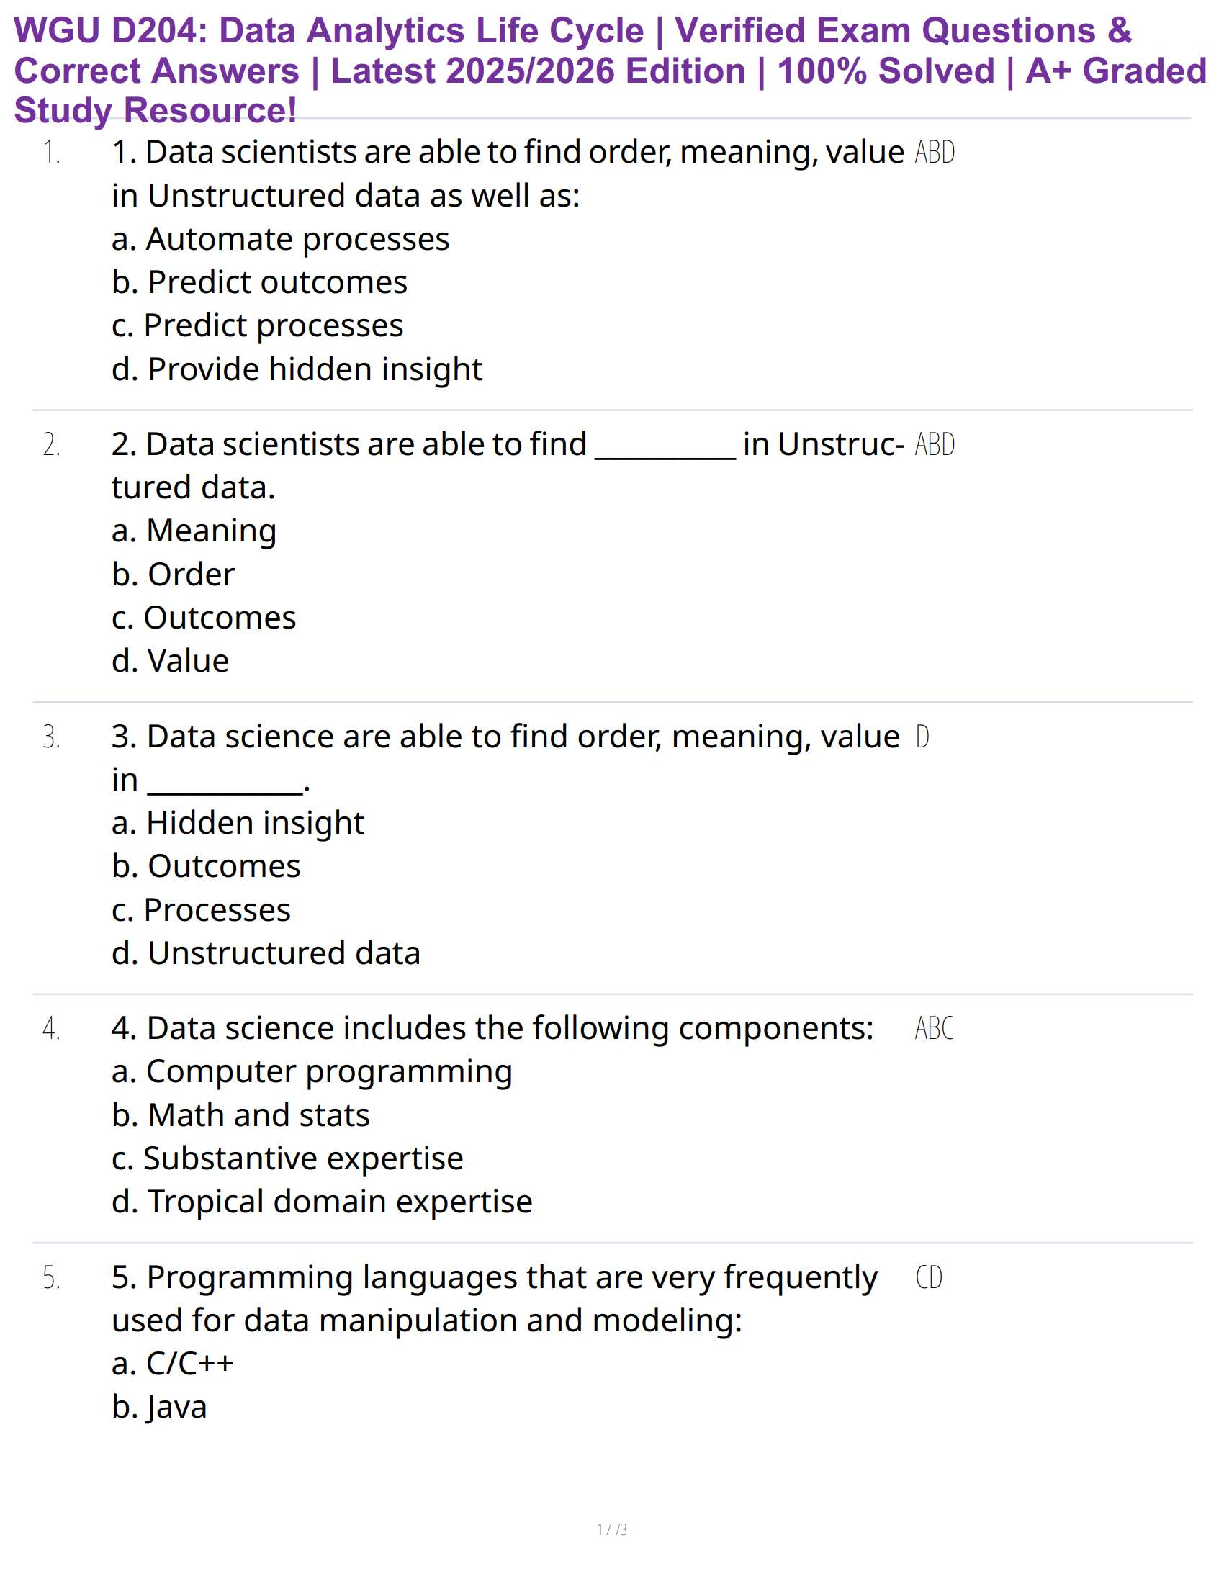Viewport: 1224px width, 1584px height.
Task: Choose 'b. Predict outcomes' under question 1
Action: [260, 283]
